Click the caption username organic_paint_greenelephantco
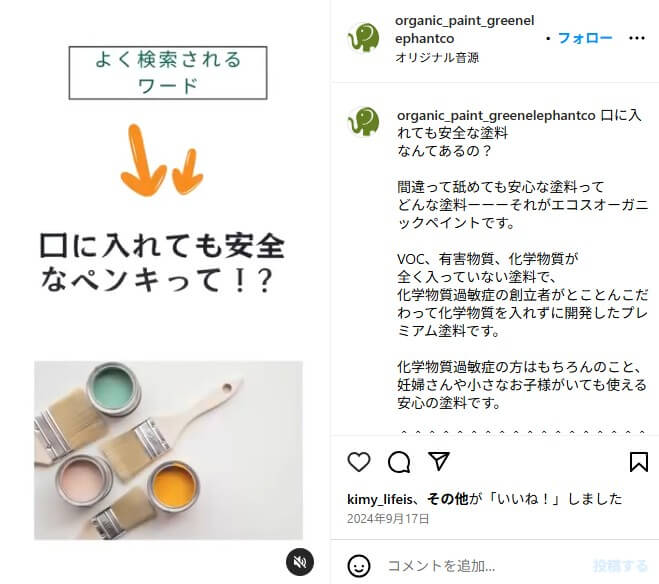This screenshot has width=659, height=584. [496, 116]
